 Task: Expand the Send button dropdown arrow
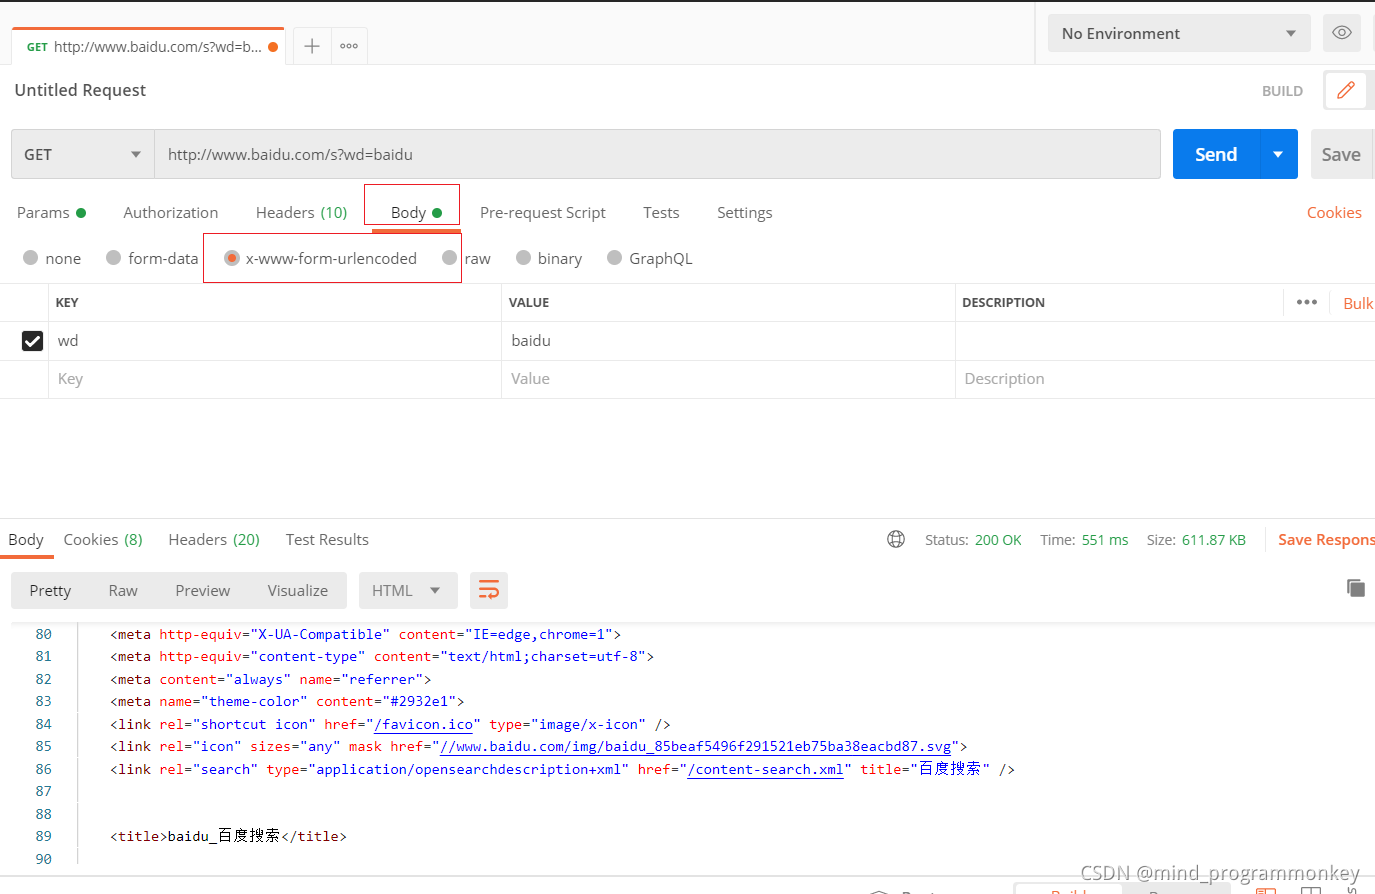pos(1278,154)
